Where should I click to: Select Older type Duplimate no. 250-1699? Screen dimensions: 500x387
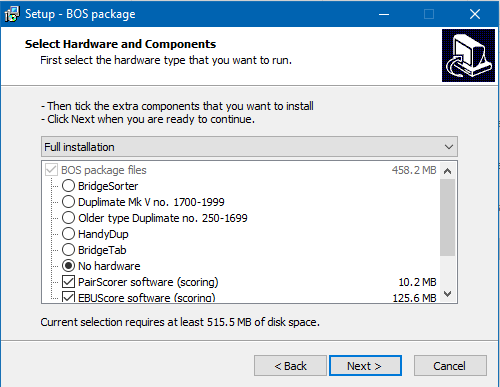click(x=68, y=218)
